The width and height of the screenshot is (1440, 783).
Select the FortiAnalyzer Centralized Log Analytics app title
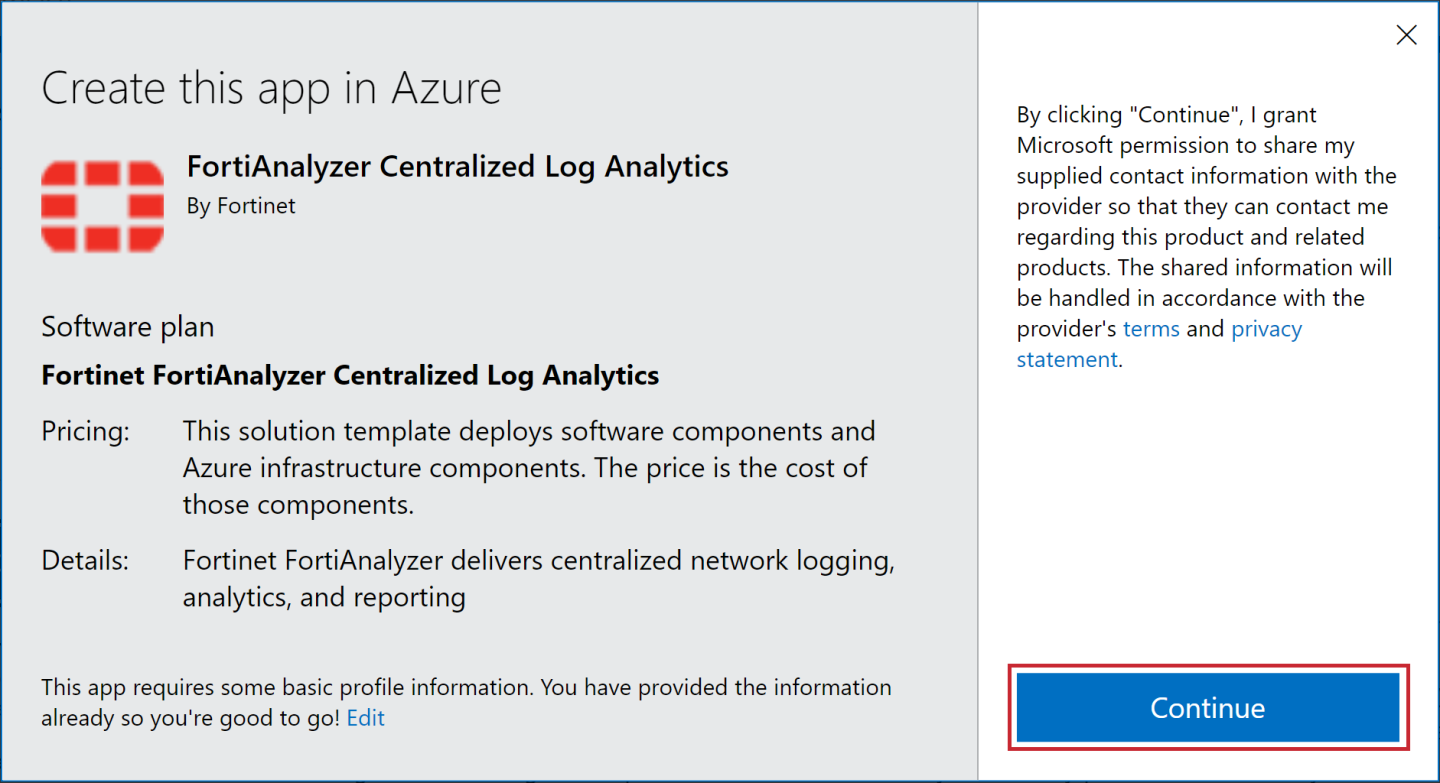coord(457,166)
